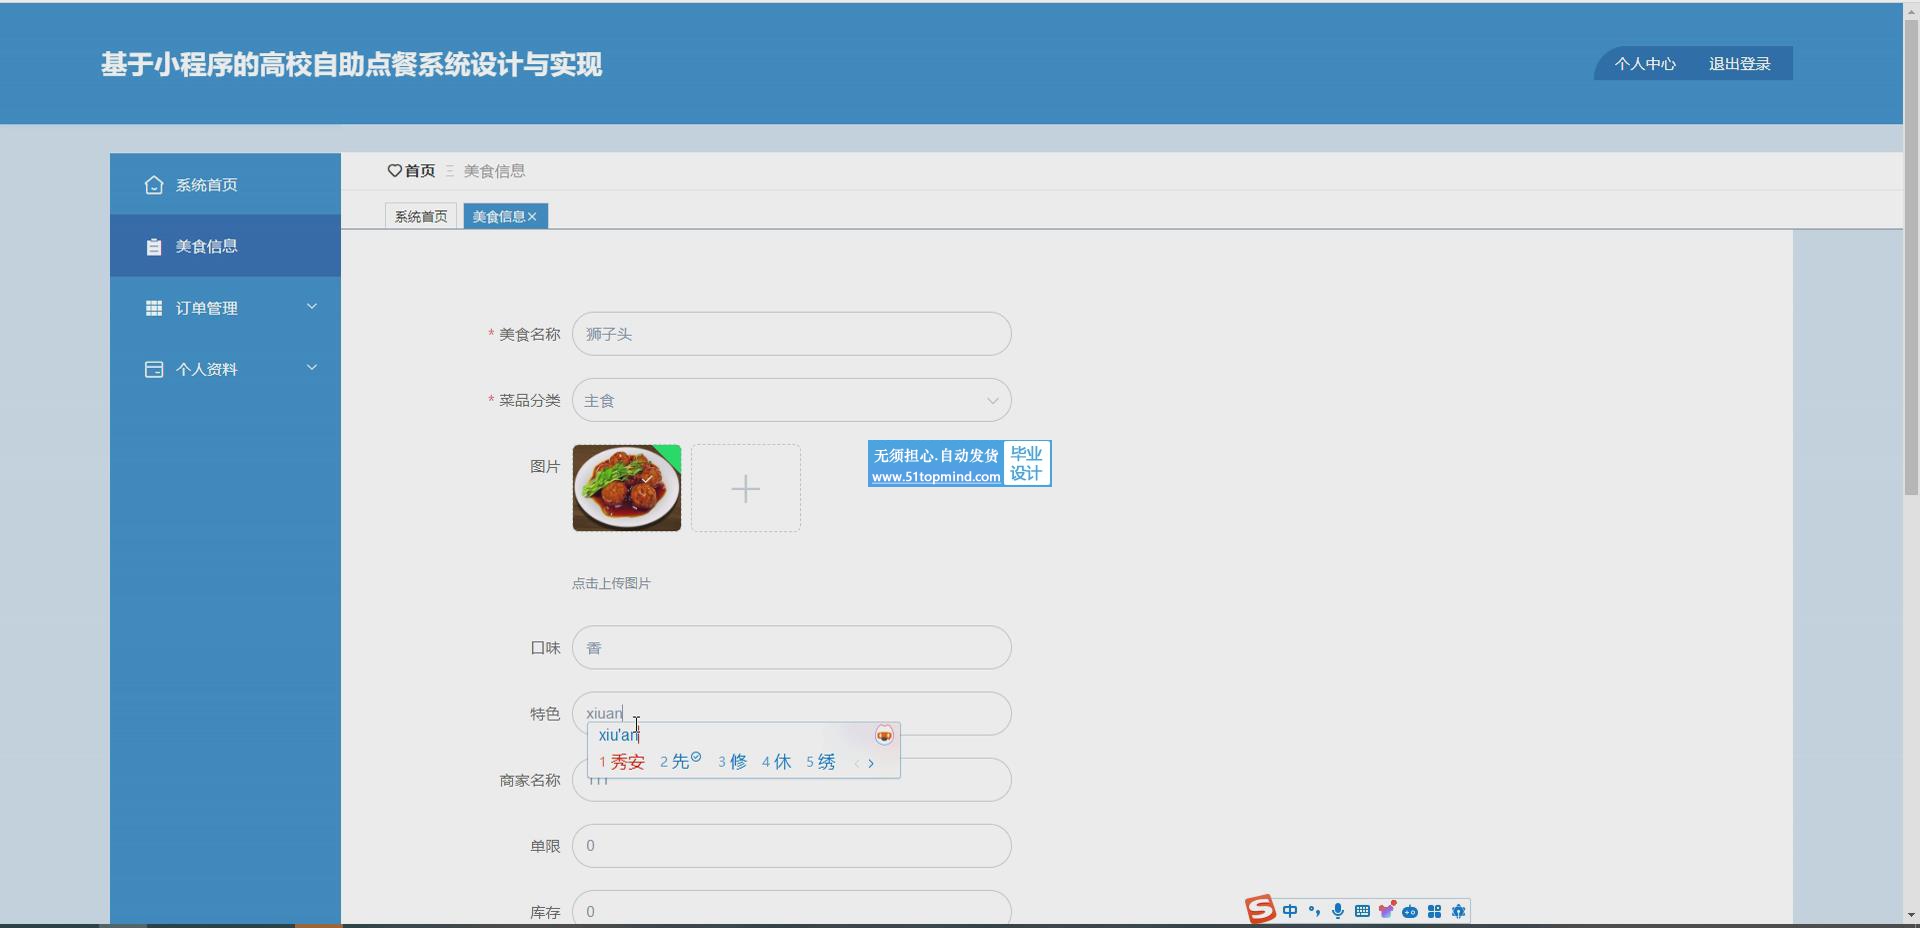Open 个人资料 sidebar menu item

pos(225,369)
